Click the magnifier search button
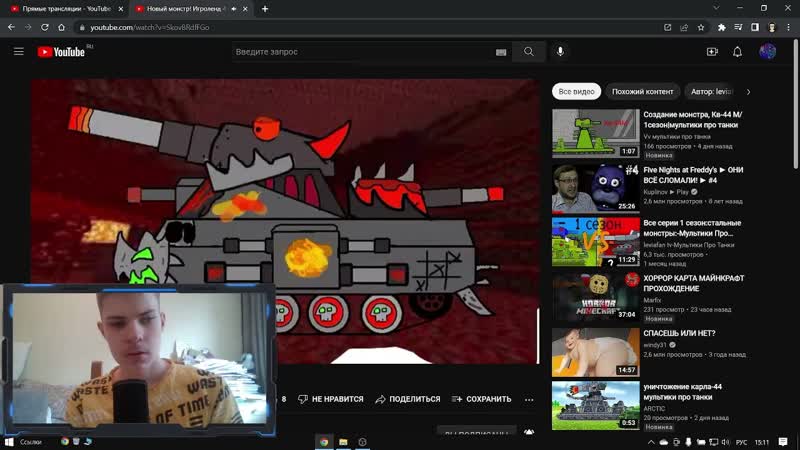 [x=529, y=52]
